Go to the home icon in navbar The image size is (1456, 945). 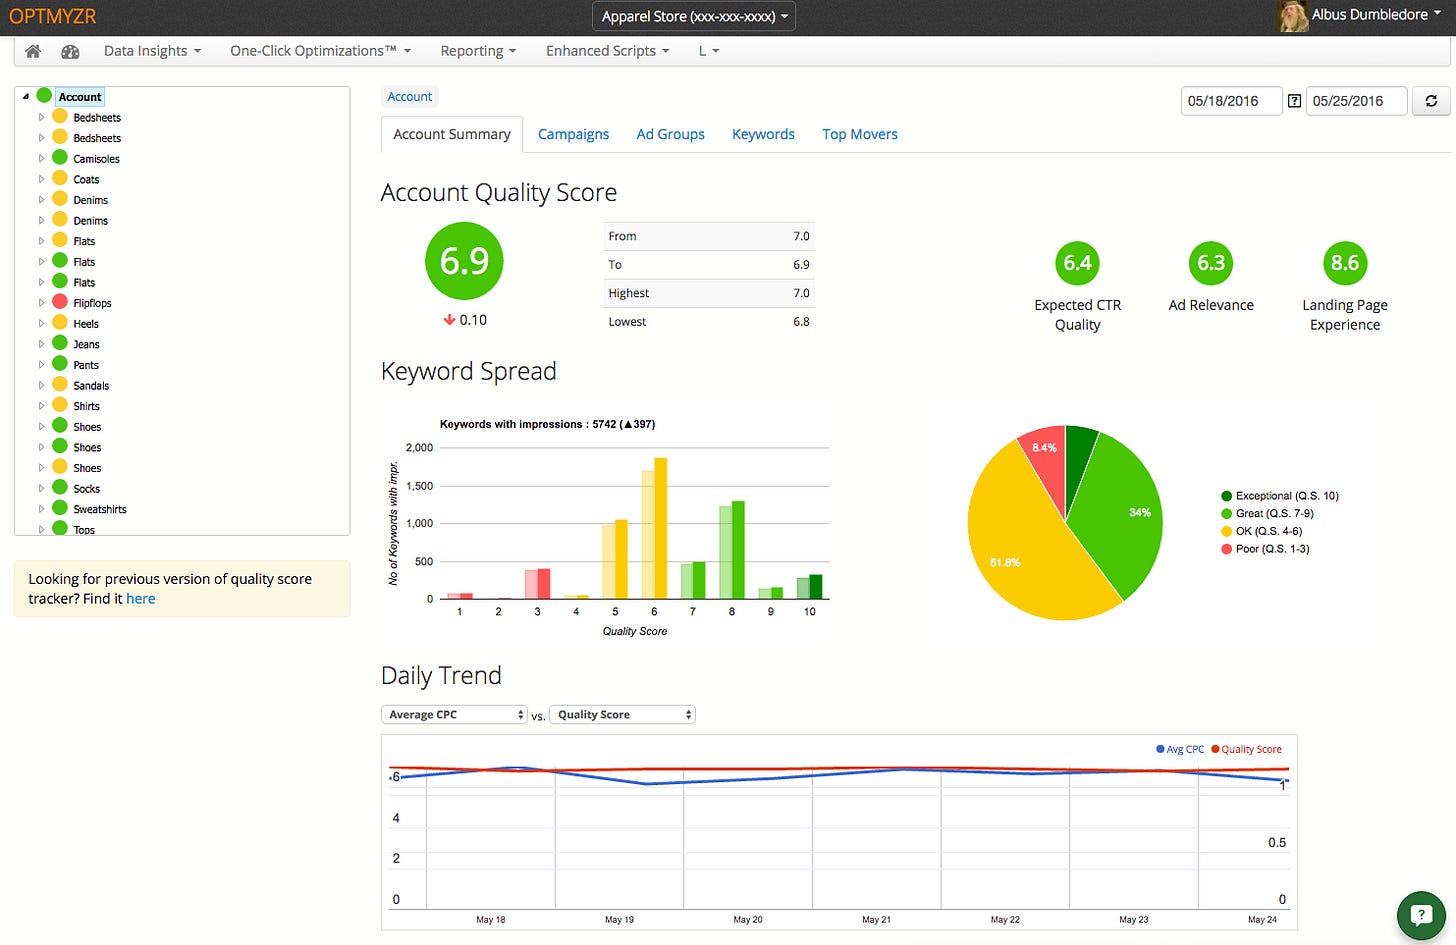[x=33, y=51]
